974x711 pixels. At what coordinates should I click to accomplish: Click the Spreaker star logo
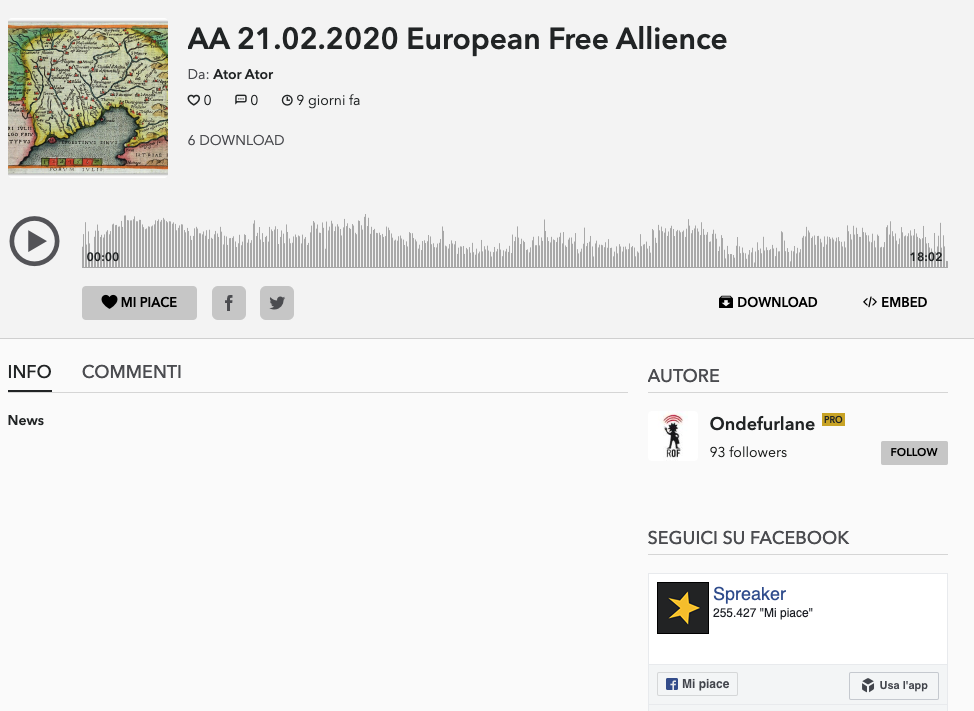[683, 608]
